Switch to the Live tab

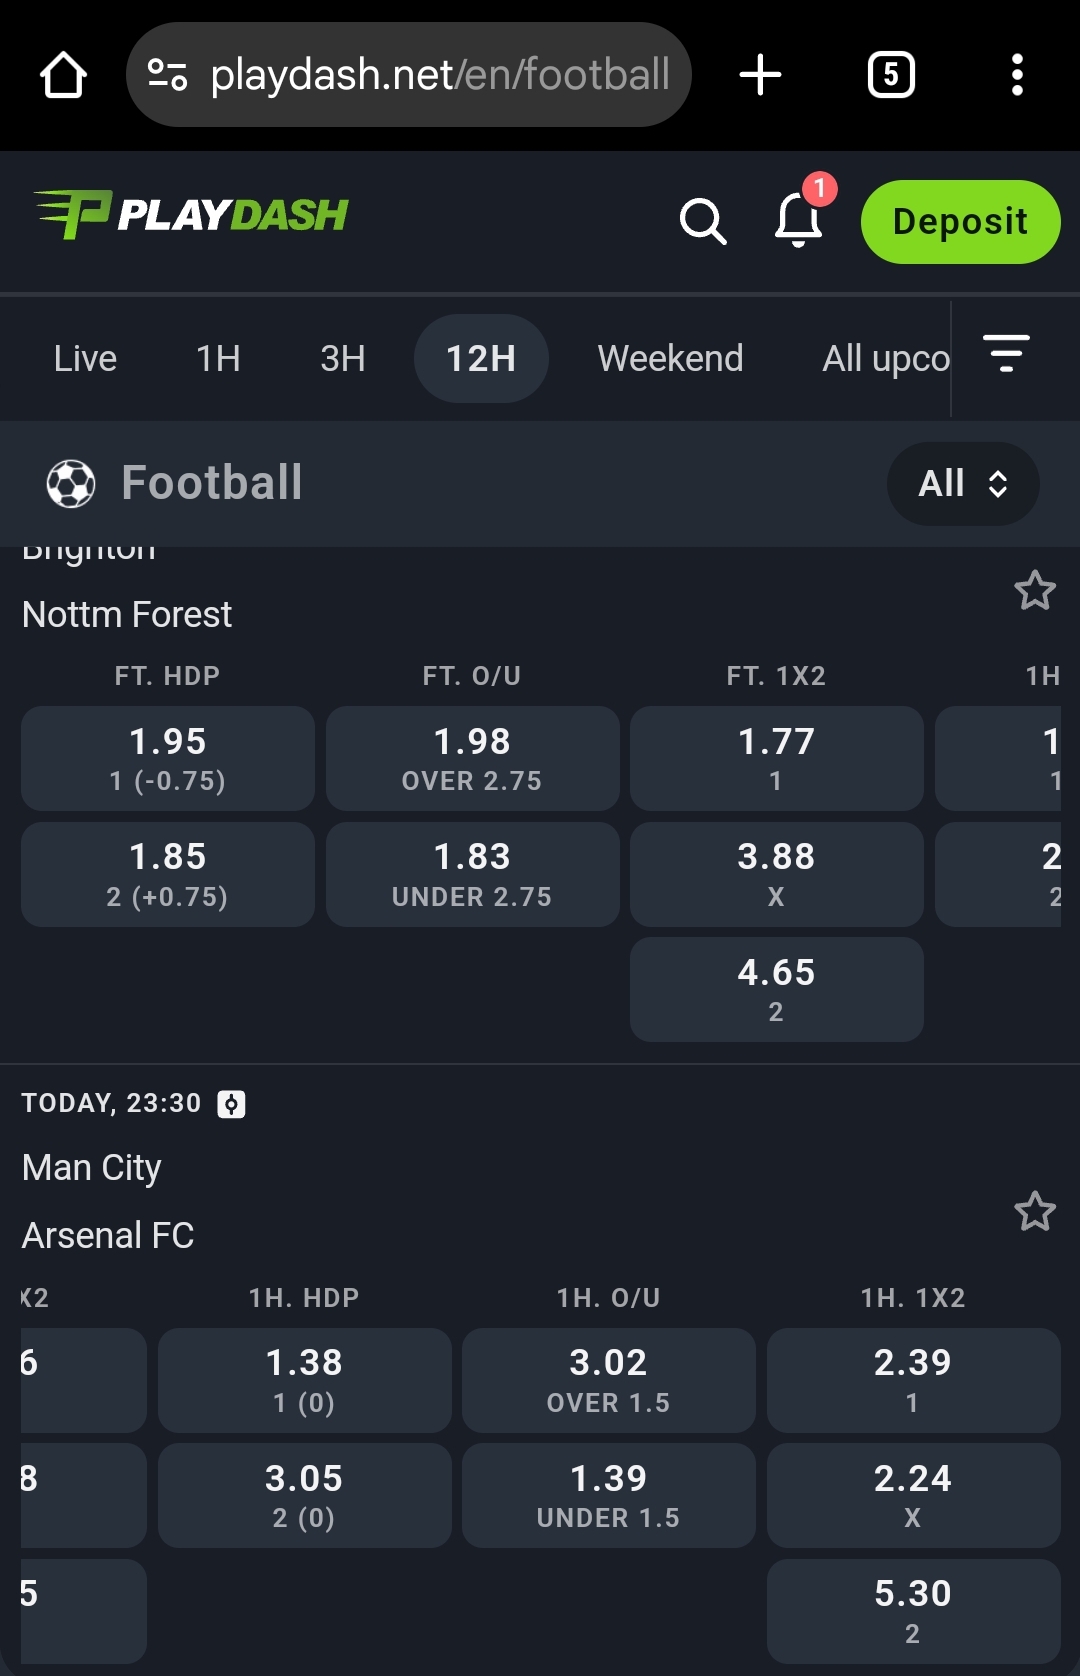point(85,359)
